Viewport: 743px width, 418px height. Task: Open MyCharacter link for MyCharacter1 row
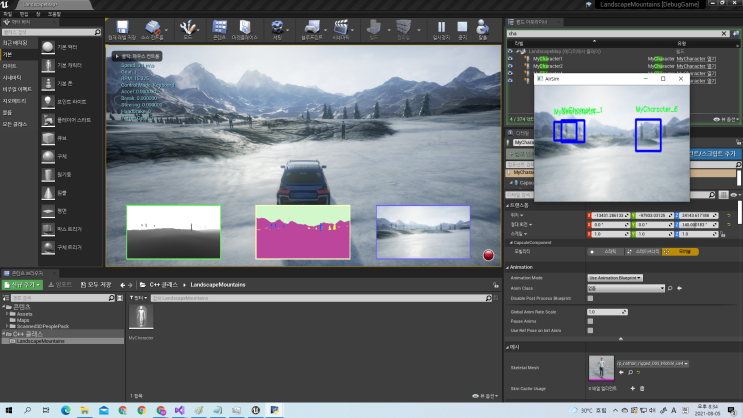click(x=696, y=59)
